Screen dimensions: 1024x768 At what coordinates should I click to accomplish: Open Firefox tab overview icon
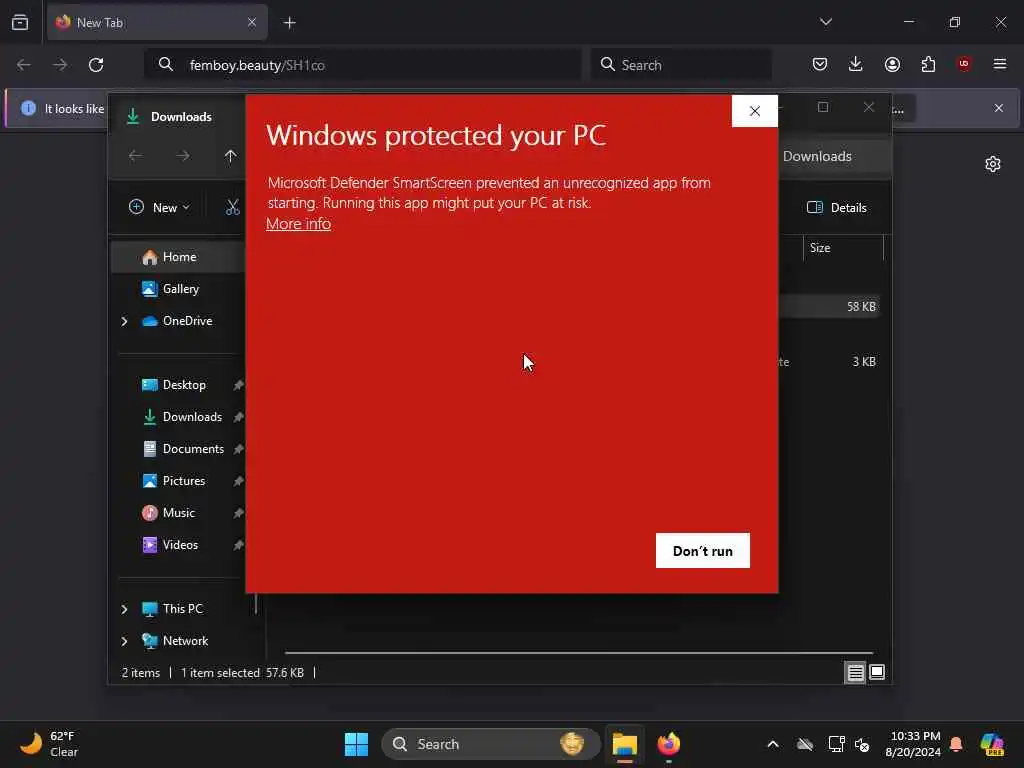(20, 22)
